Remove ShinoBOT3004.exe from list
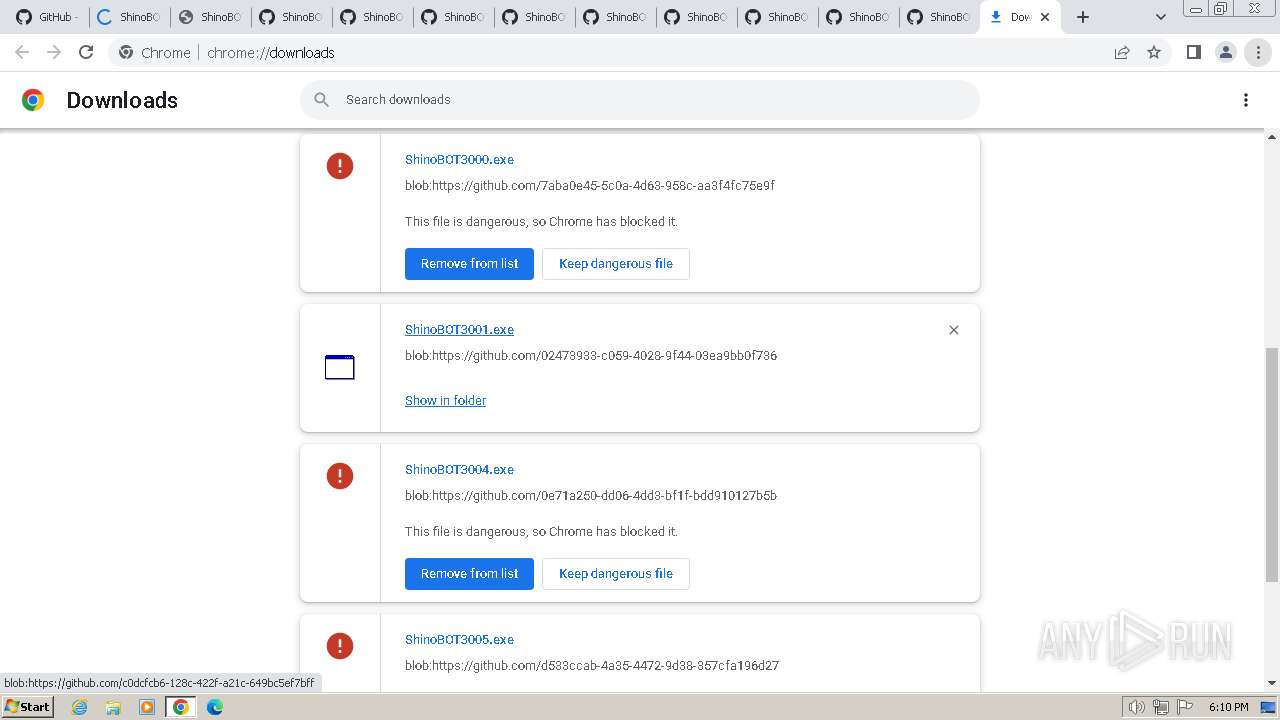Viewport: 1280px width, 720px height. click(x=469, y=574)
